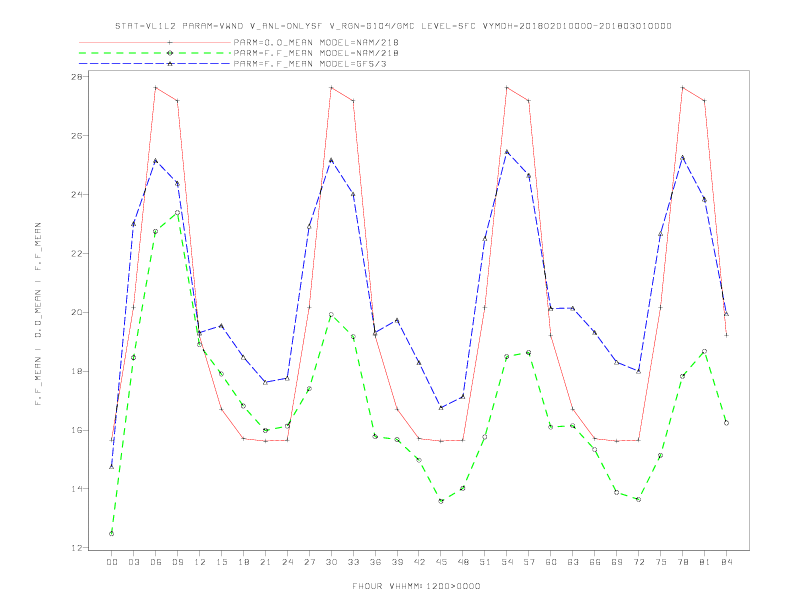Click x-axis forecast hour label 84

[726, 562]
